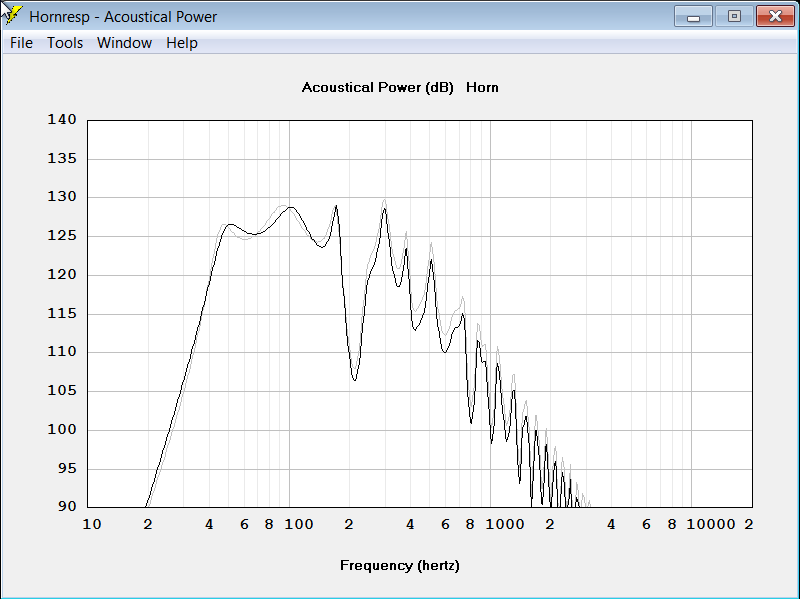Click the 100 y-axis value label
The image size is (800, 599).
62,430
